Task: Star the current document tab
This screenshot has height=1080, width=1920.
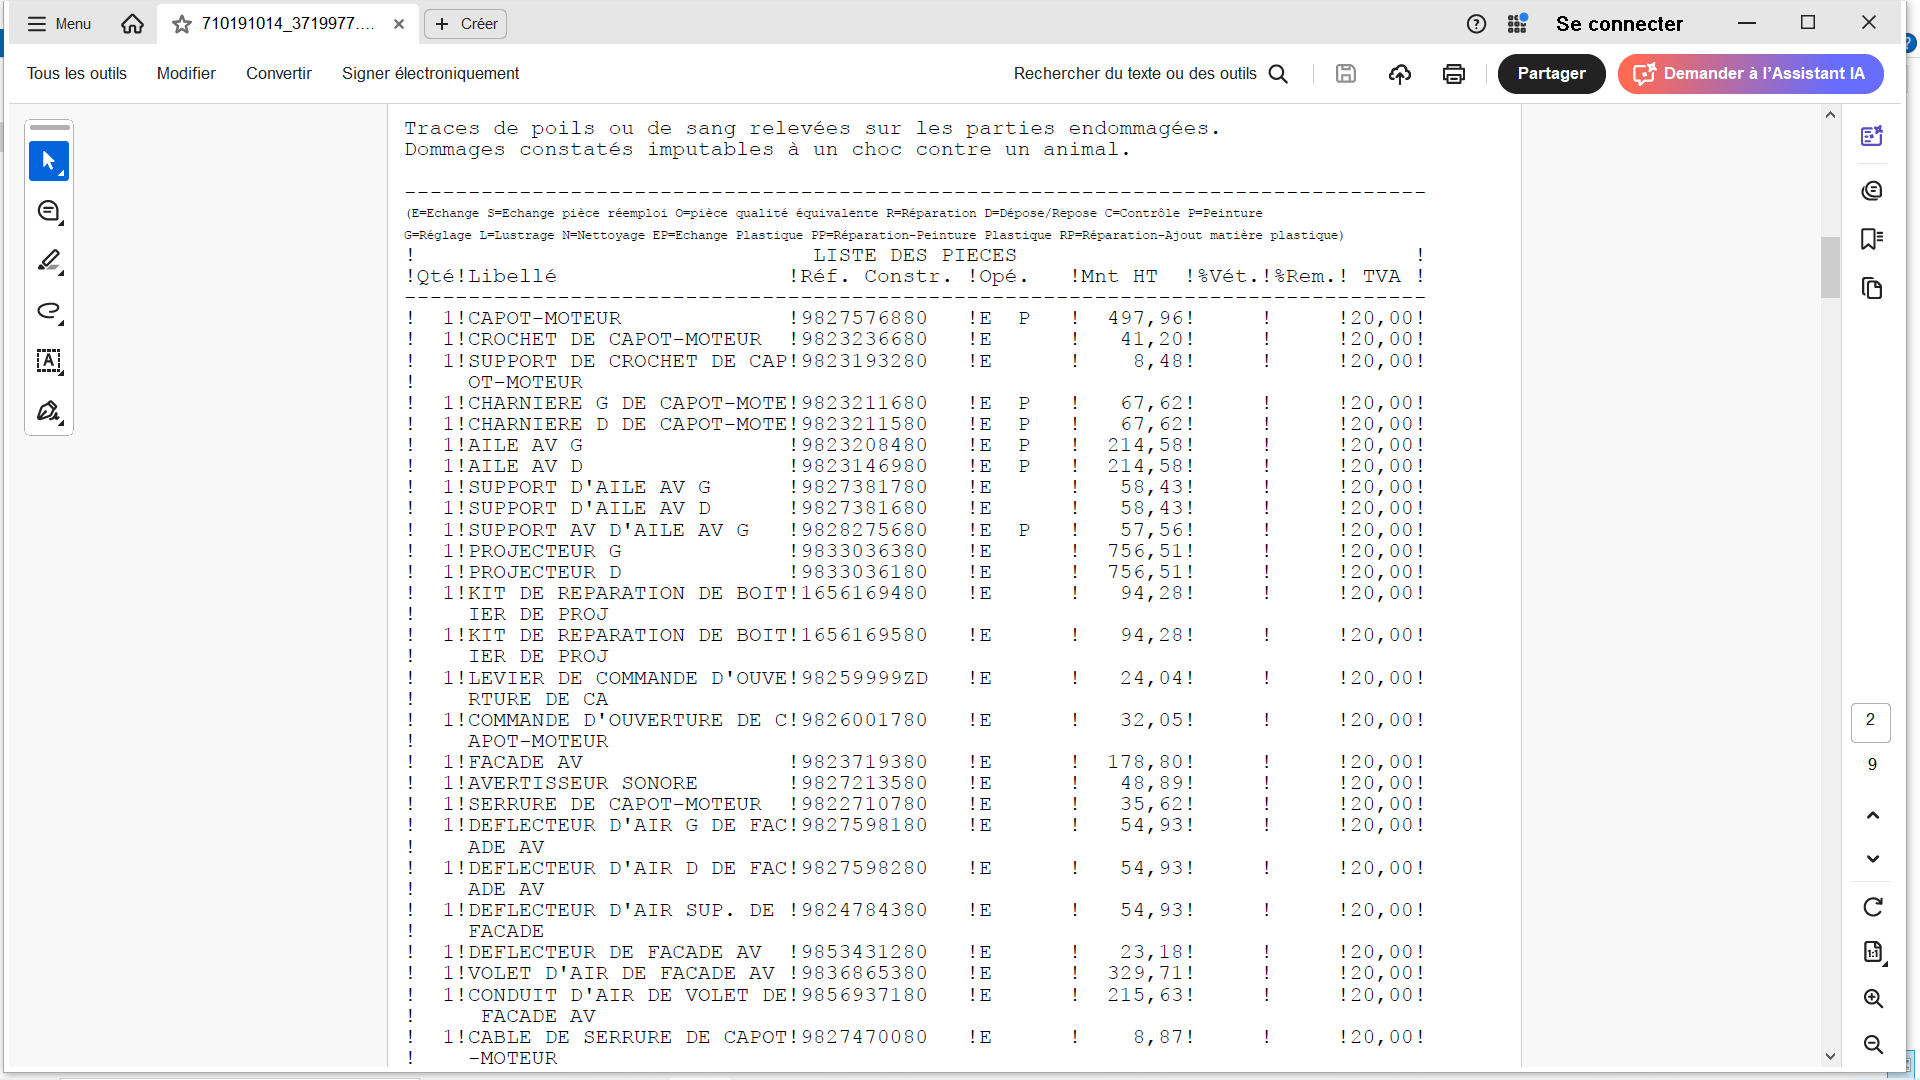Action: [x=181, y=24]
